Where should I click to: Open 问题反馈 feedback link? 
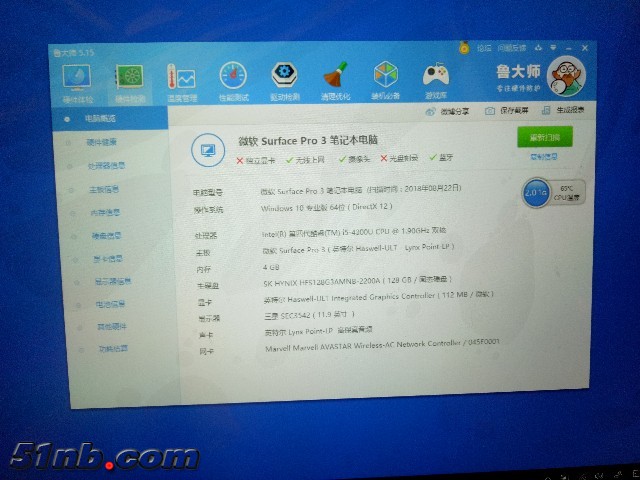tap(512, 48)
